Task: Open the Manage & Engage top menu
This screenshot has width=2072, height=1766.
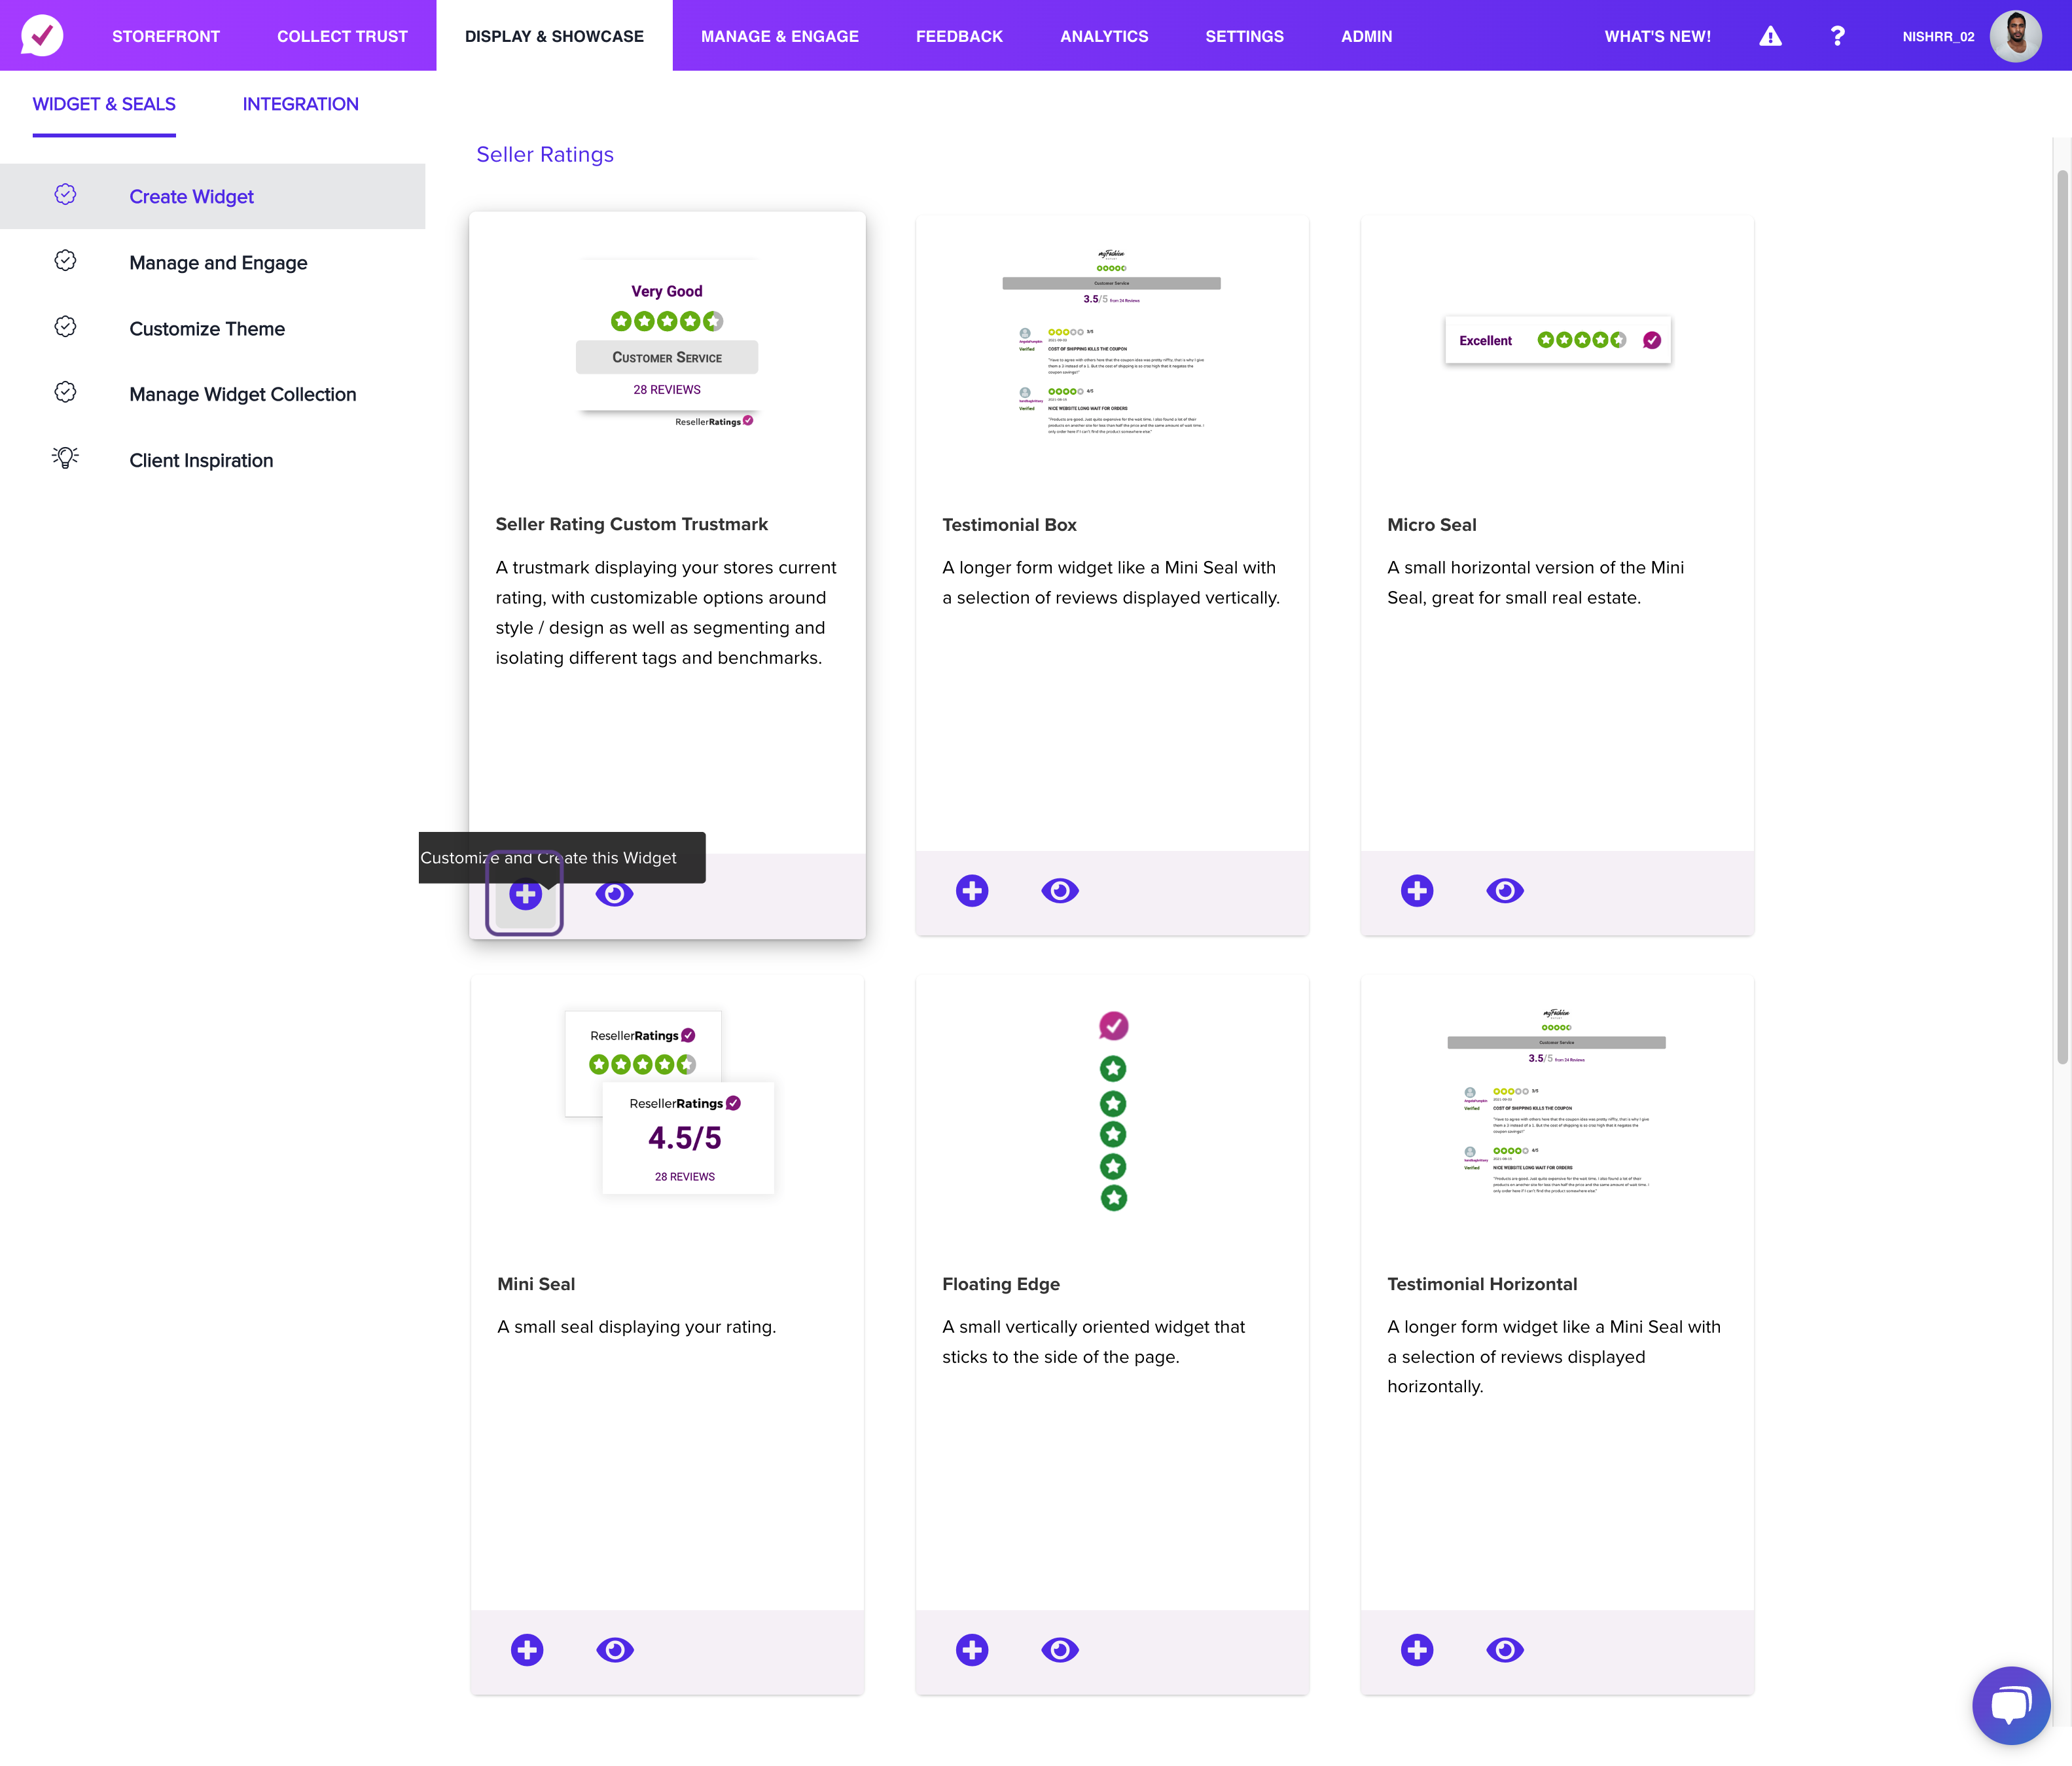Action: pos(779,36)
